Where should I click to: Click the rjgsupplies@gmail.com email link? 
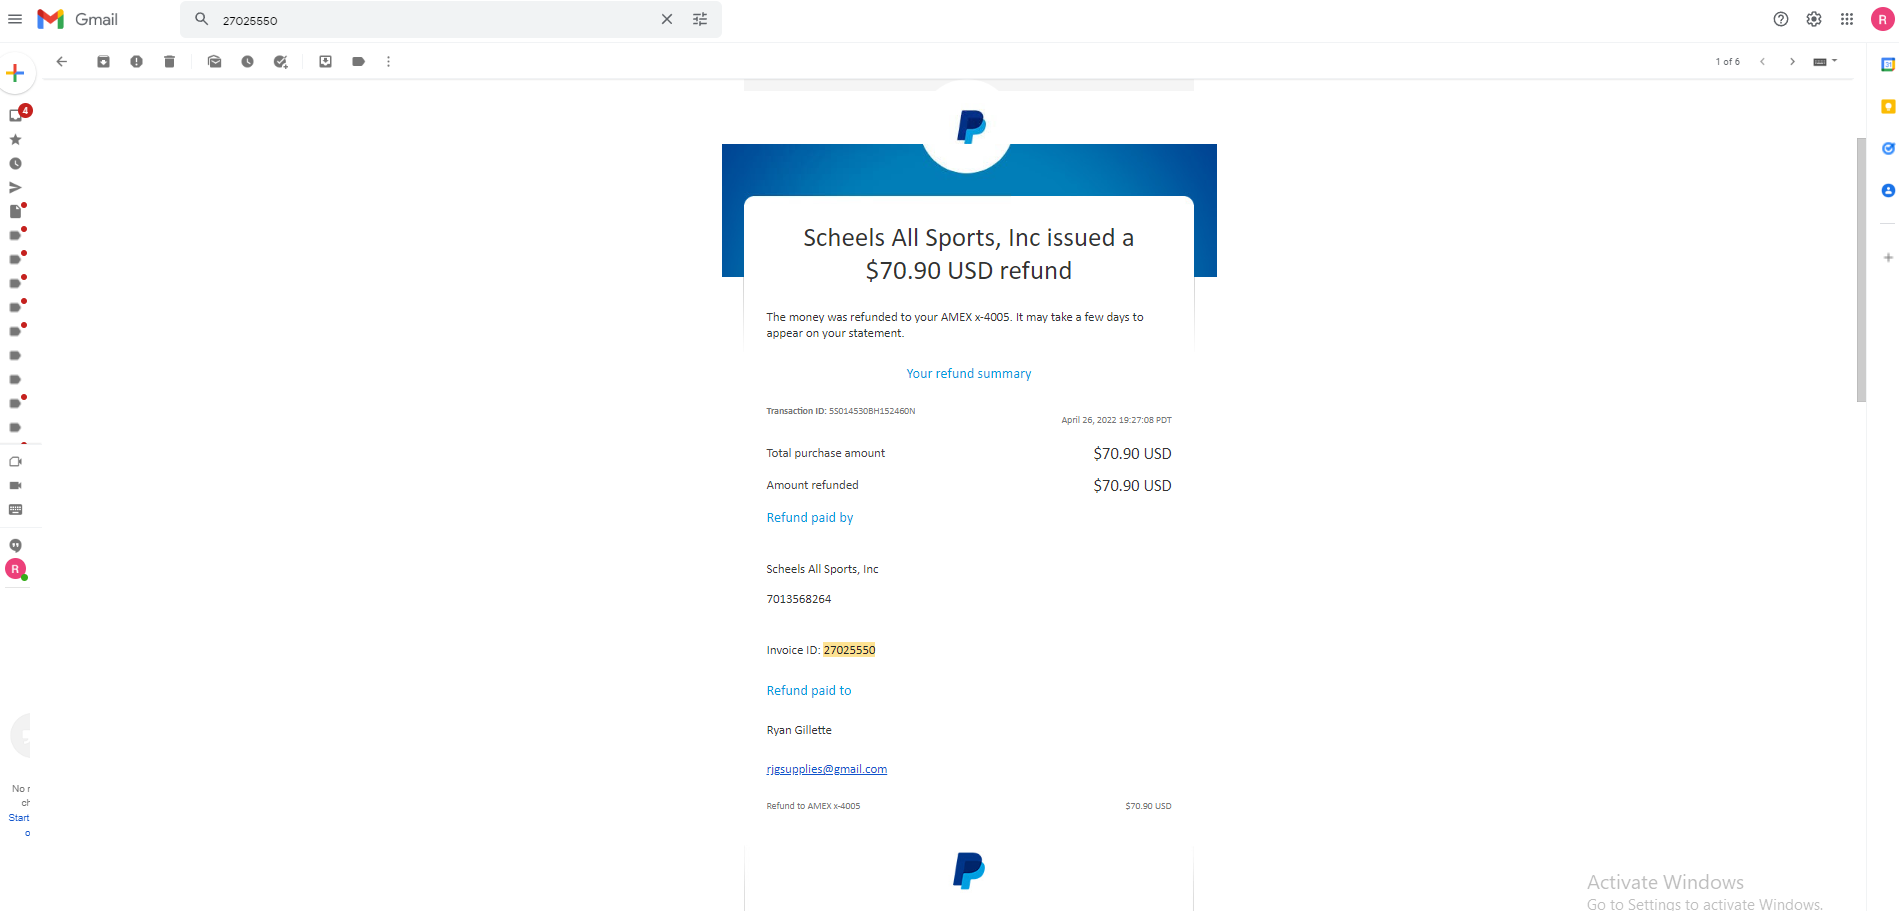click(x=827, y=770)
